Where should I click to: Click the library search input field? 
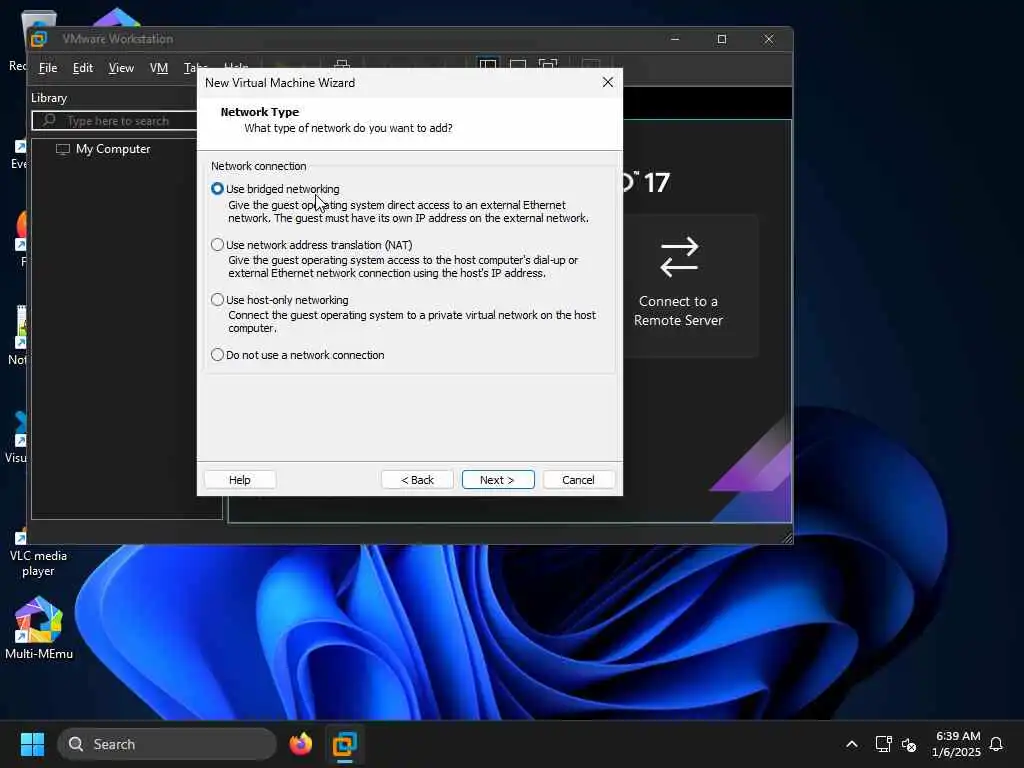(x=118, y=121)
